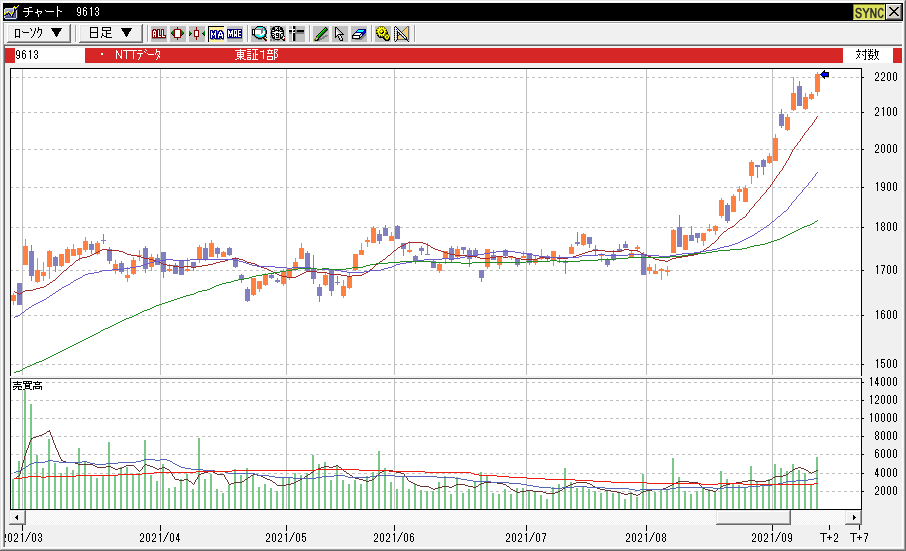Toggle the 対数 logarithmic scale
The image size is (906, 551).
pos(867,55)
